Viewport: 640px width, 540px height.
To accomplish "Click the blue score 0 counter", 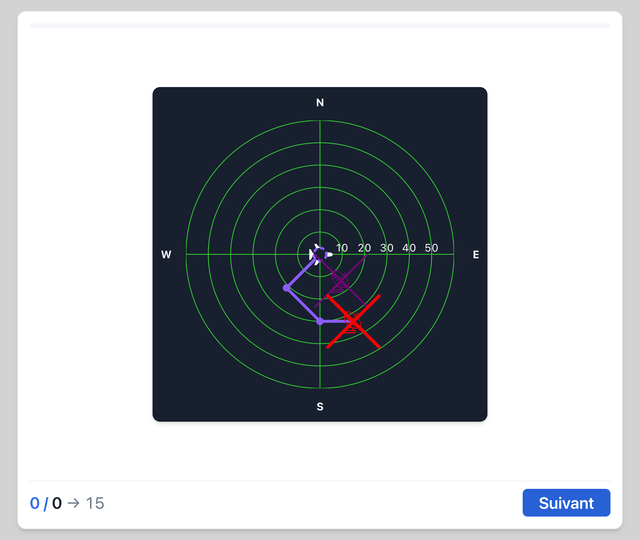I will point(35,503).
